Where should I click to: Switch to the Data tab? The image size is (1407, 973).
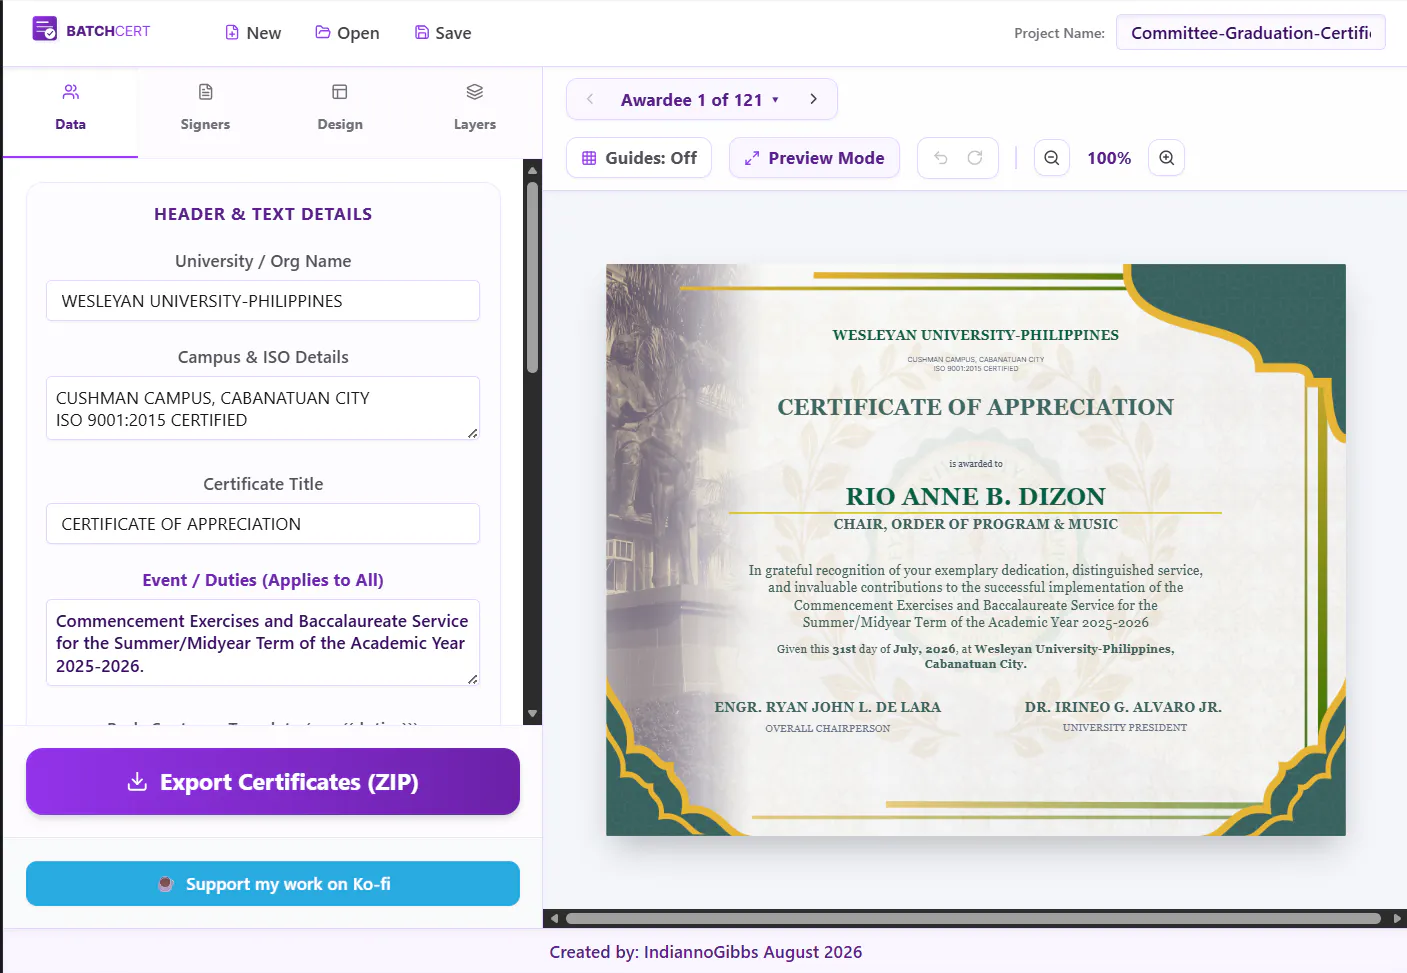[x=70, y=110]
